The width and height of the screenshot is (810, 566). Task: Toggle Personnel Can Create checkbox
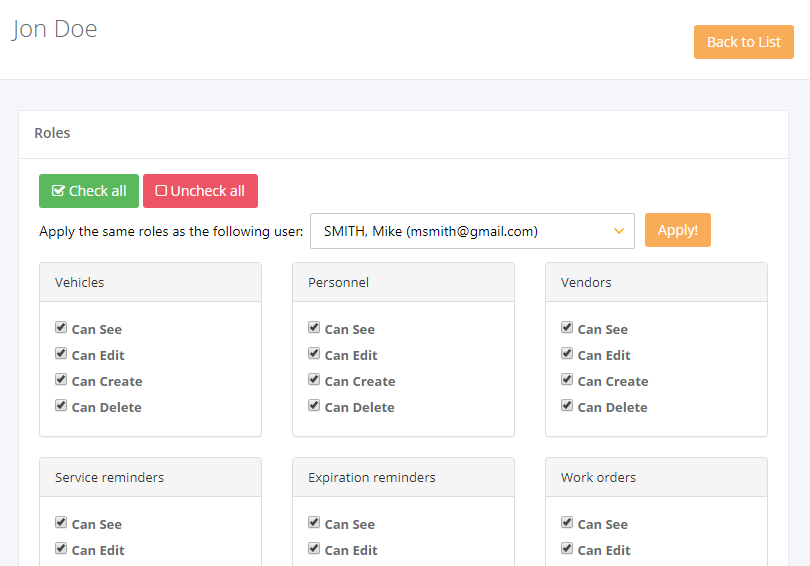click(314, 380)
